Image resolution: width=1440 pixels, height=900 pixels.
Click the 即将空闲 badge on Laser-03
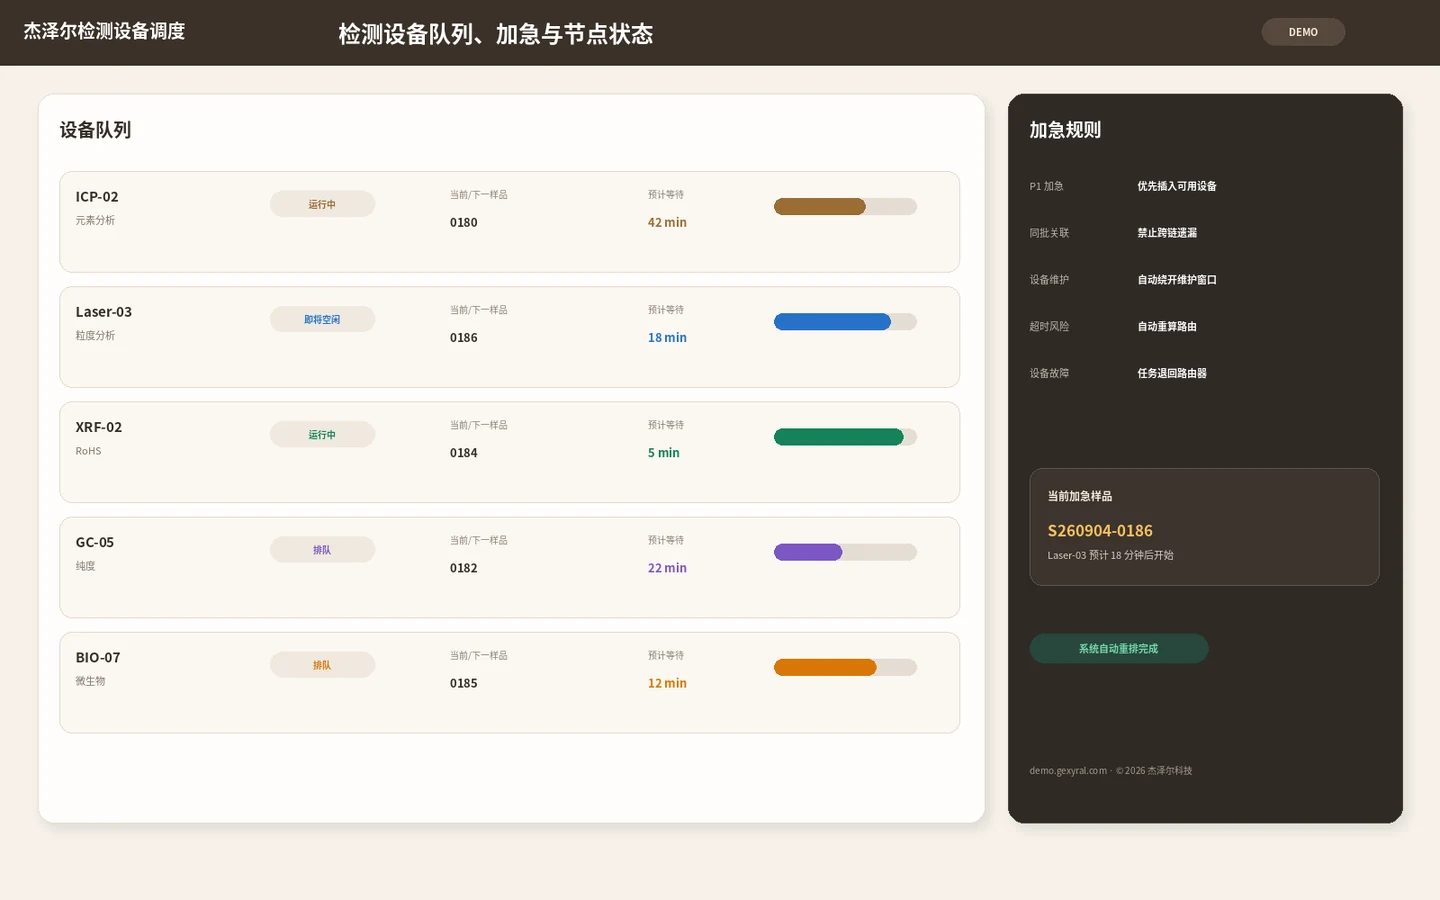322,319
